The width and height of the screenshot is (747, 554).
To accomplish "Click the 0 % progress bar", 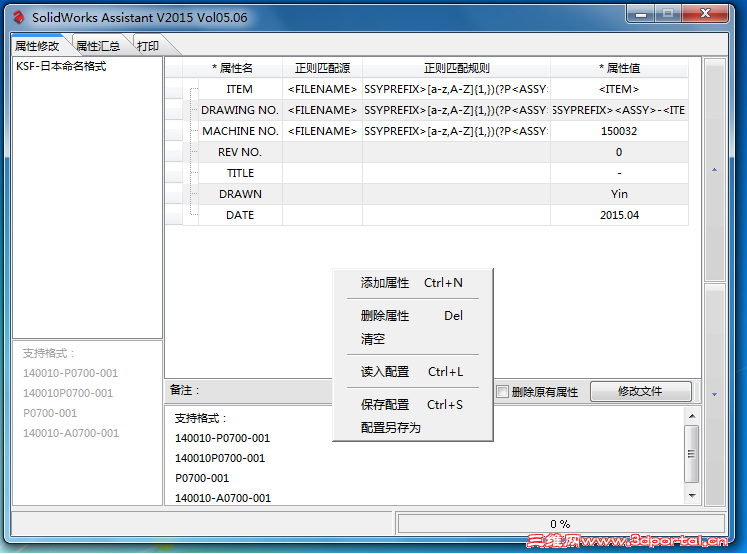I will pyautogui.click(x=561, y=524).
